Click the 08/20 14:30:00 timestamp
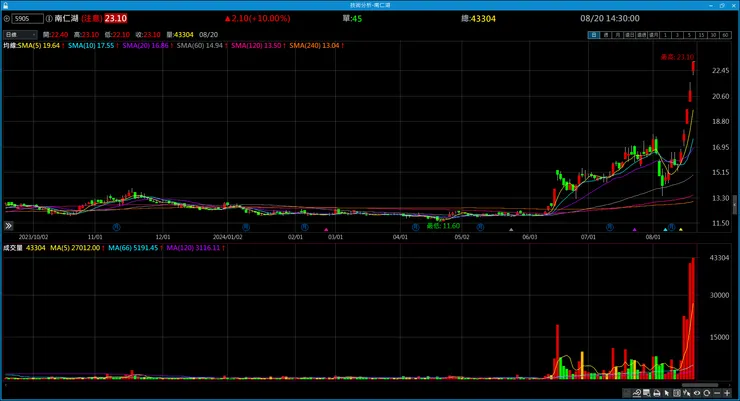 610,18
